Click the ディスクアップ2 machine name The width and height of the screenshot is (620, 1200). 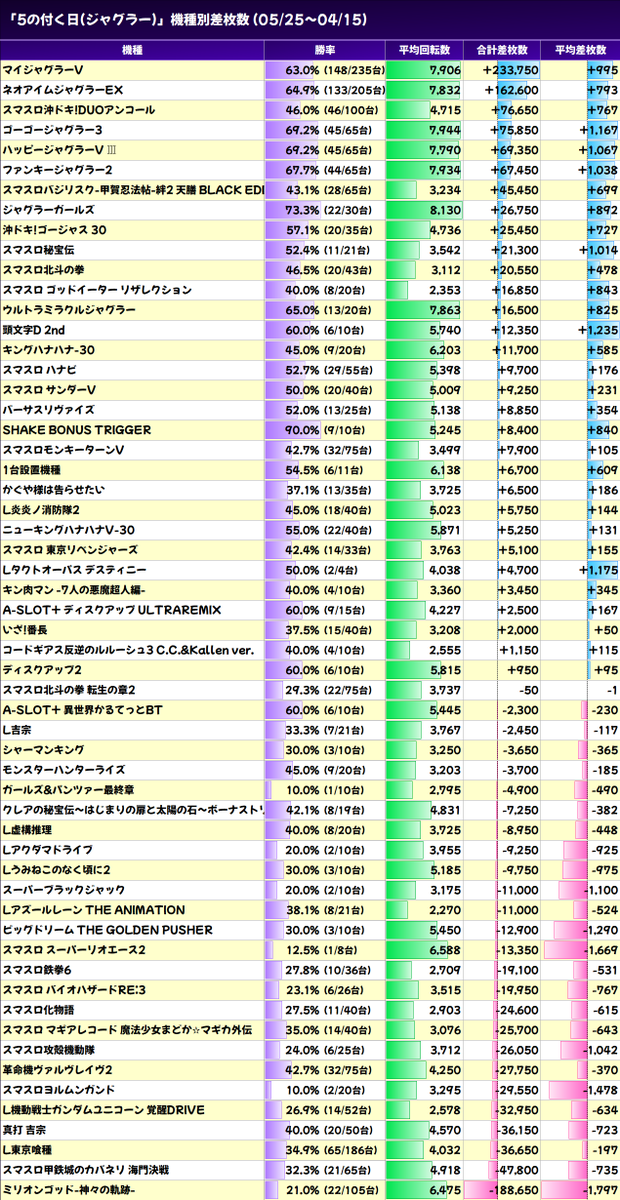click(42, 670)
